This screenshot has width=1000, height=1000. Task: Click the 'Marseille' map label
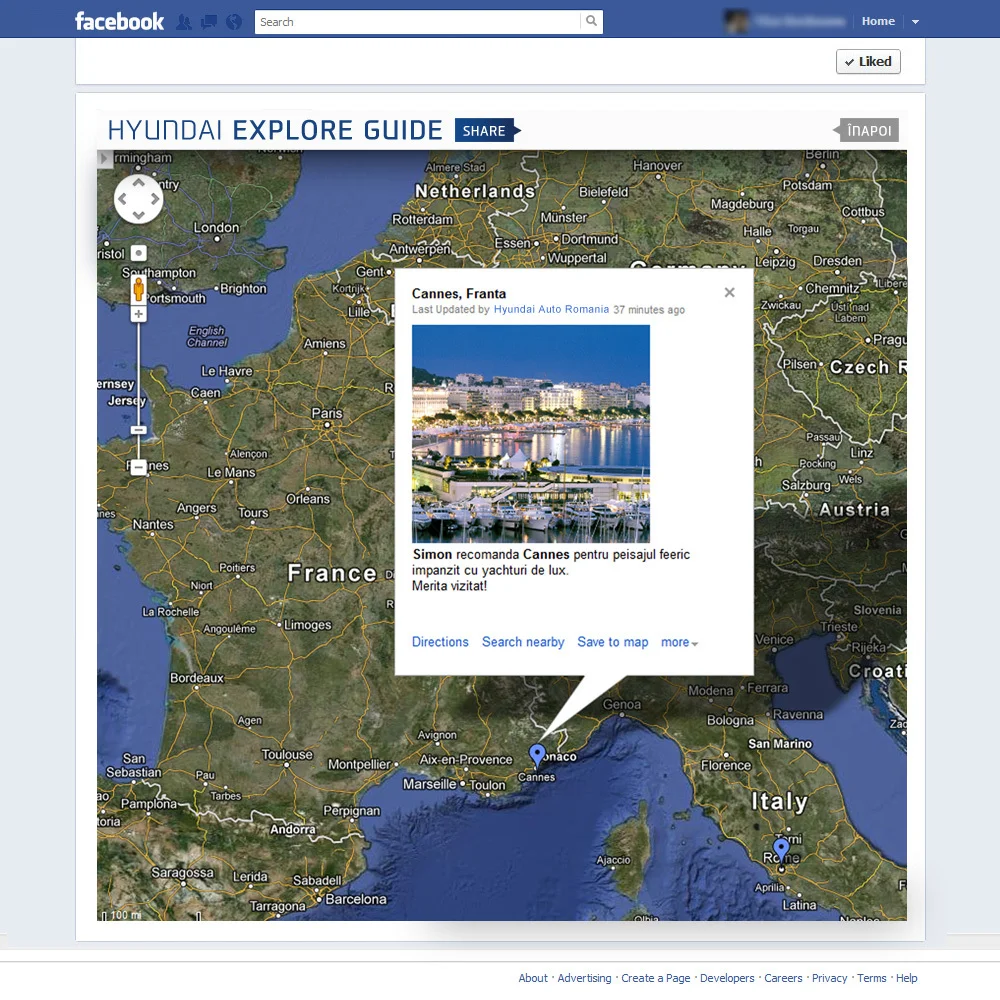point(429,784)
